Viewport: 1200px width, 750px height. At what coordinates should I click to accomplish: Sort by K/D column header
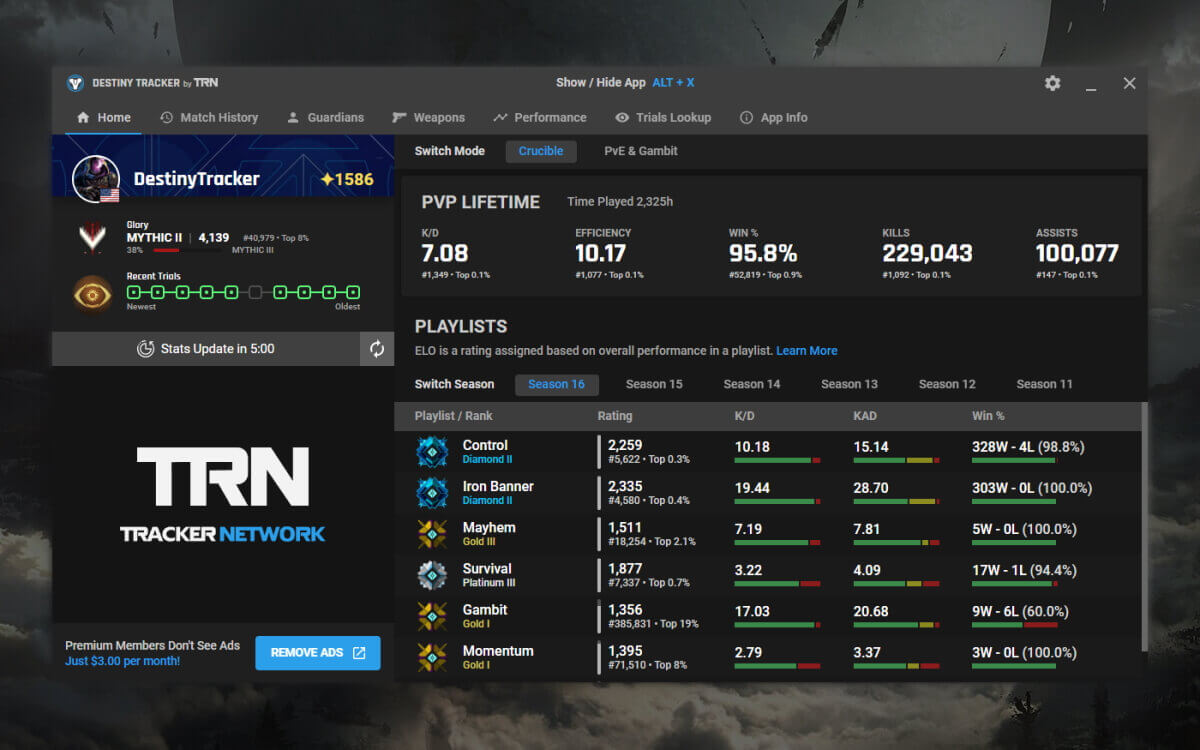pyautogui.click(x=746, y=416)
